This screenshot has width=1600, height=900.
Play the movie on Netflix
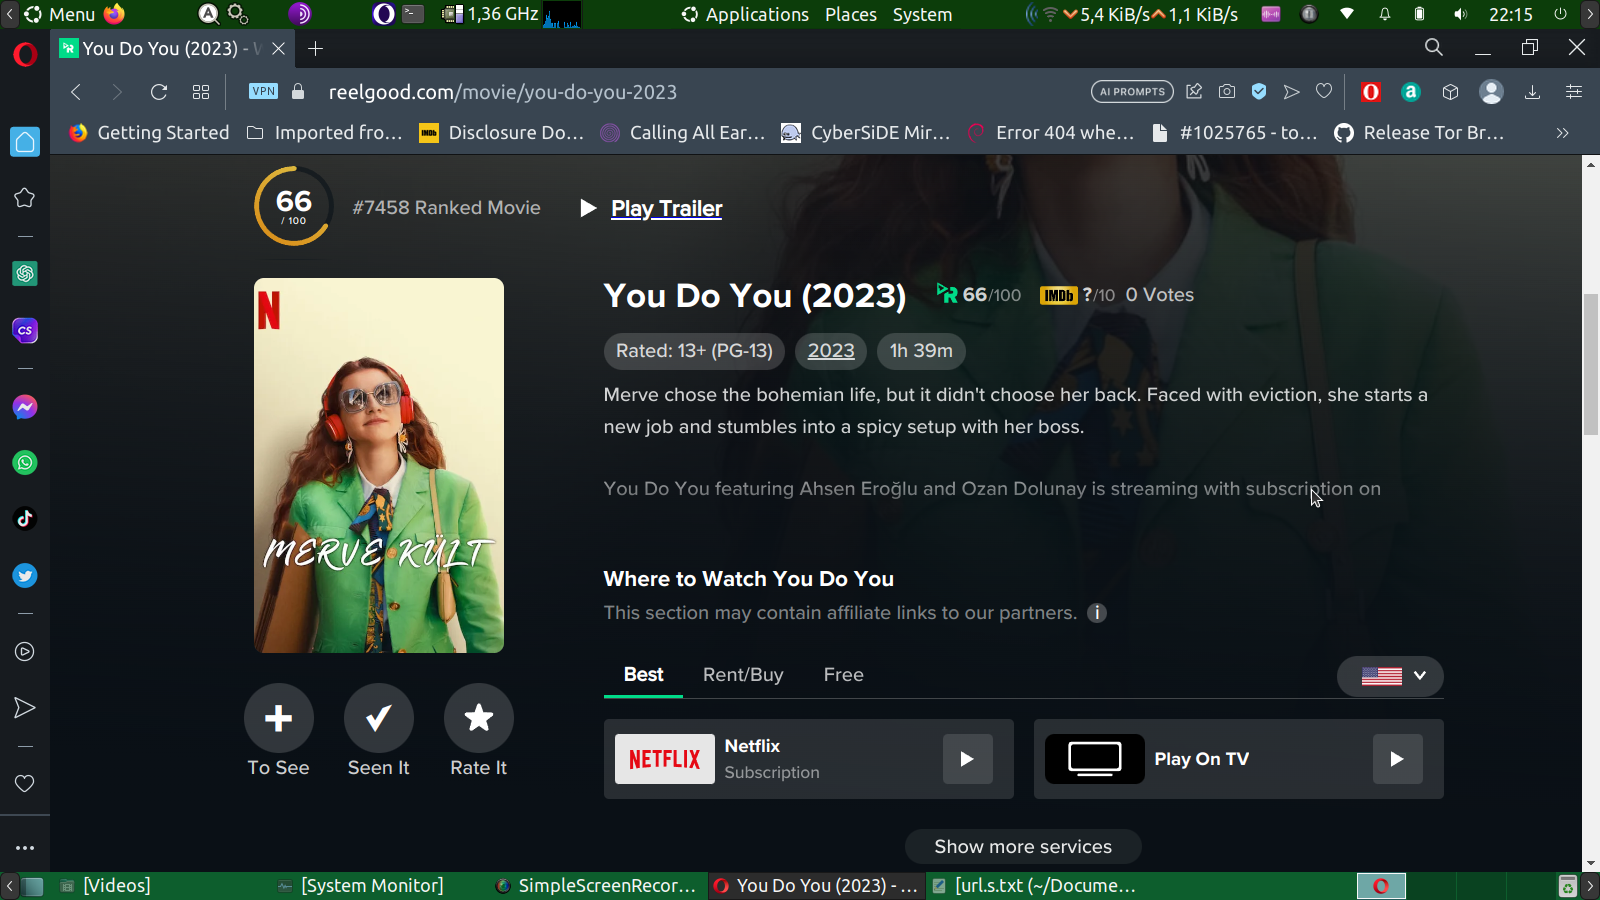tap(968, 759)
